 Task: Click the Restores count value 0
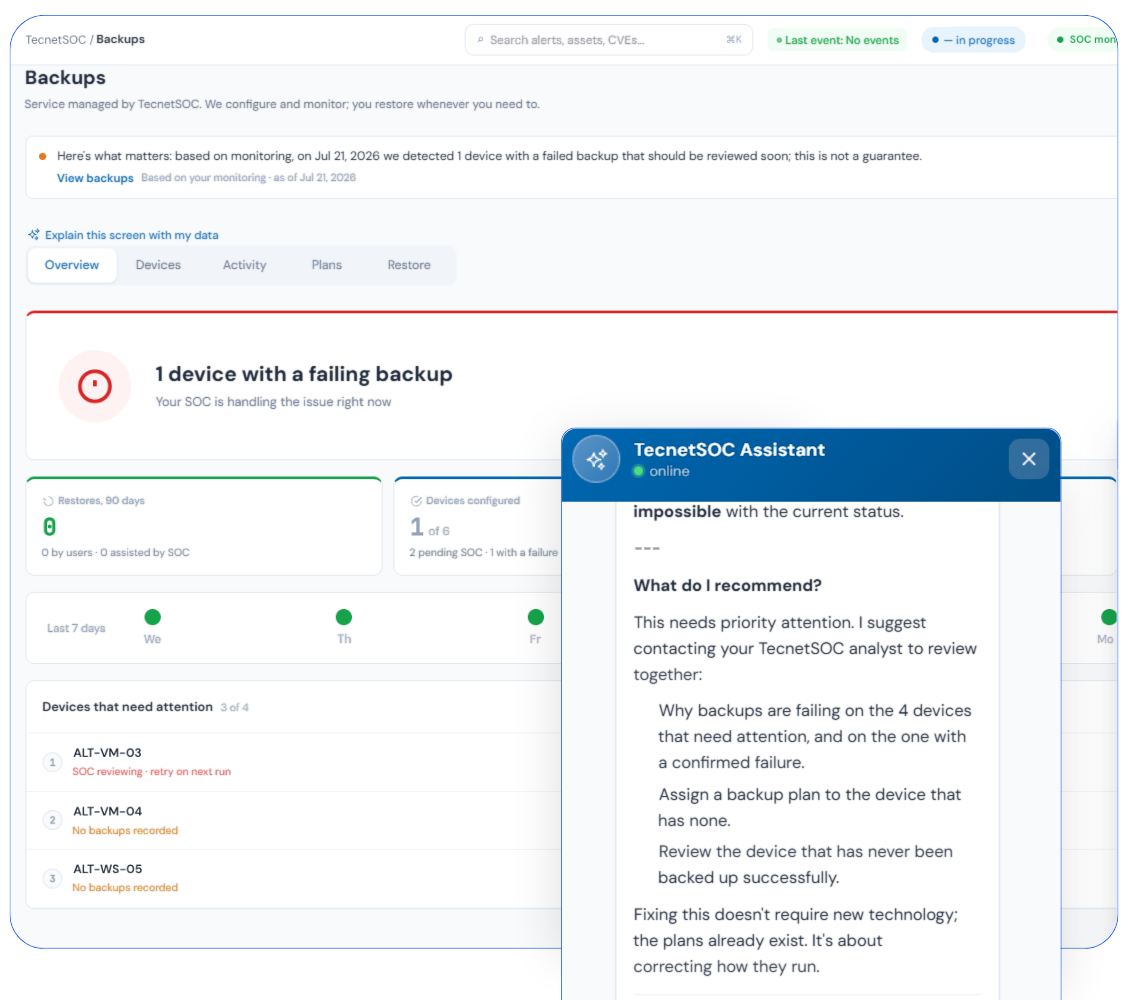tap(50, 527)
